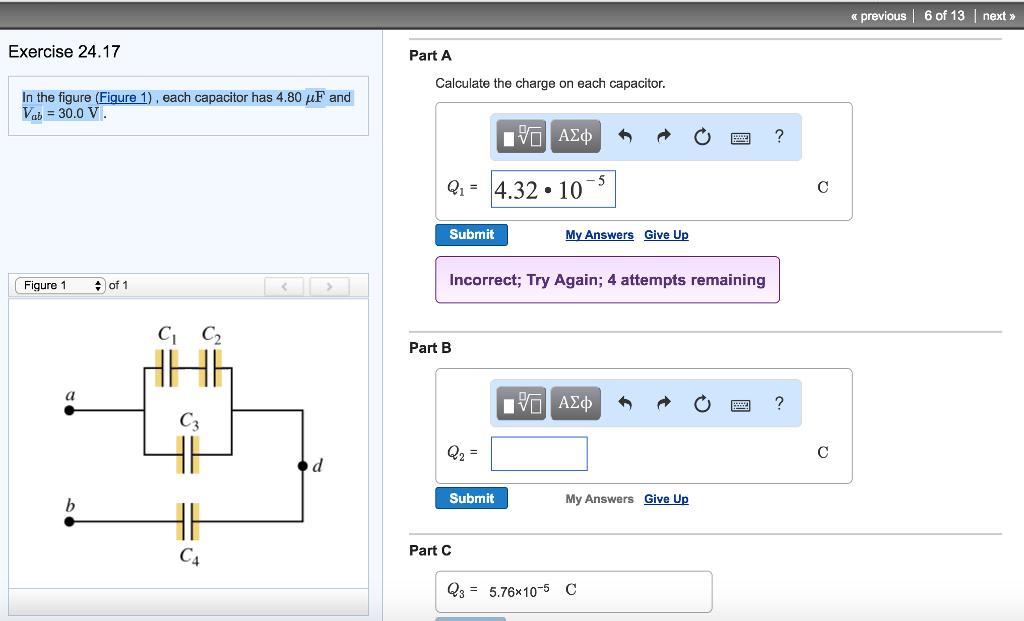This screenshot has width=1024, height=621.
Task: Click the Incorrect; Try Again message
Action: (x=607, y=279)
